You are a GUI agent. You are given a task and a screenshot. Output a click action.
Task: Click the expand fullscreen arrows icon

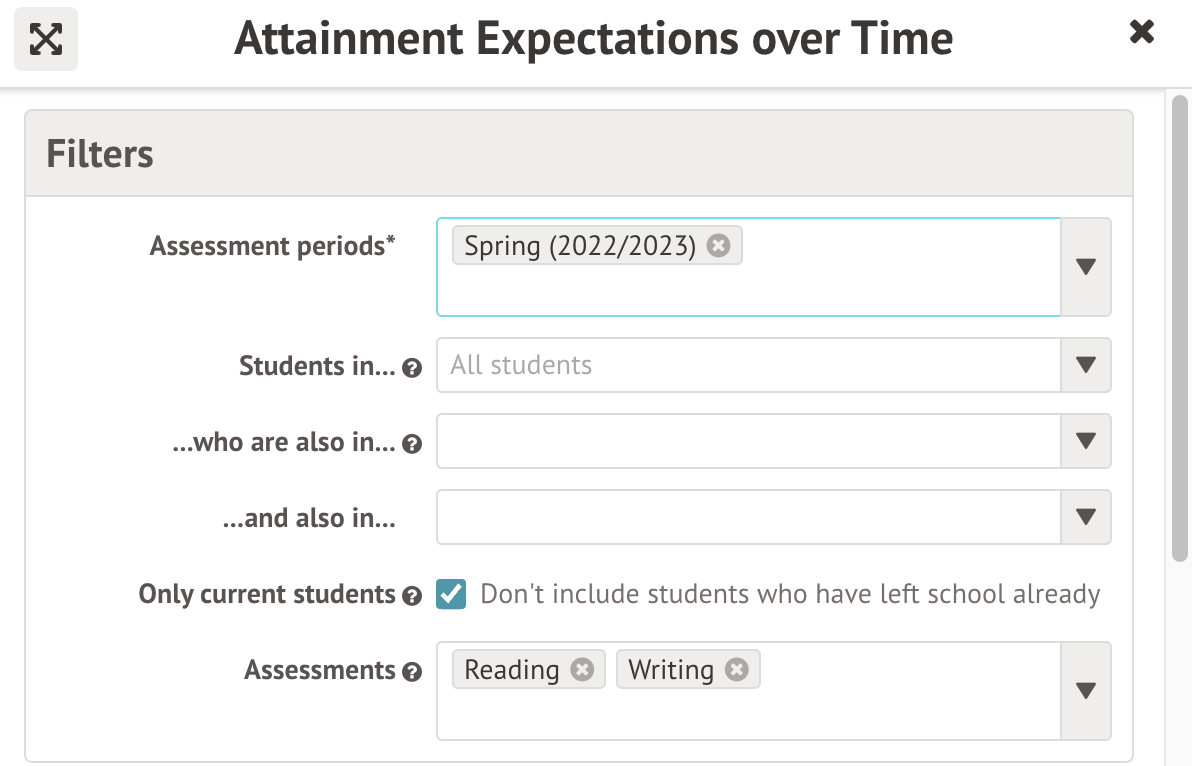tap(46, 39)
